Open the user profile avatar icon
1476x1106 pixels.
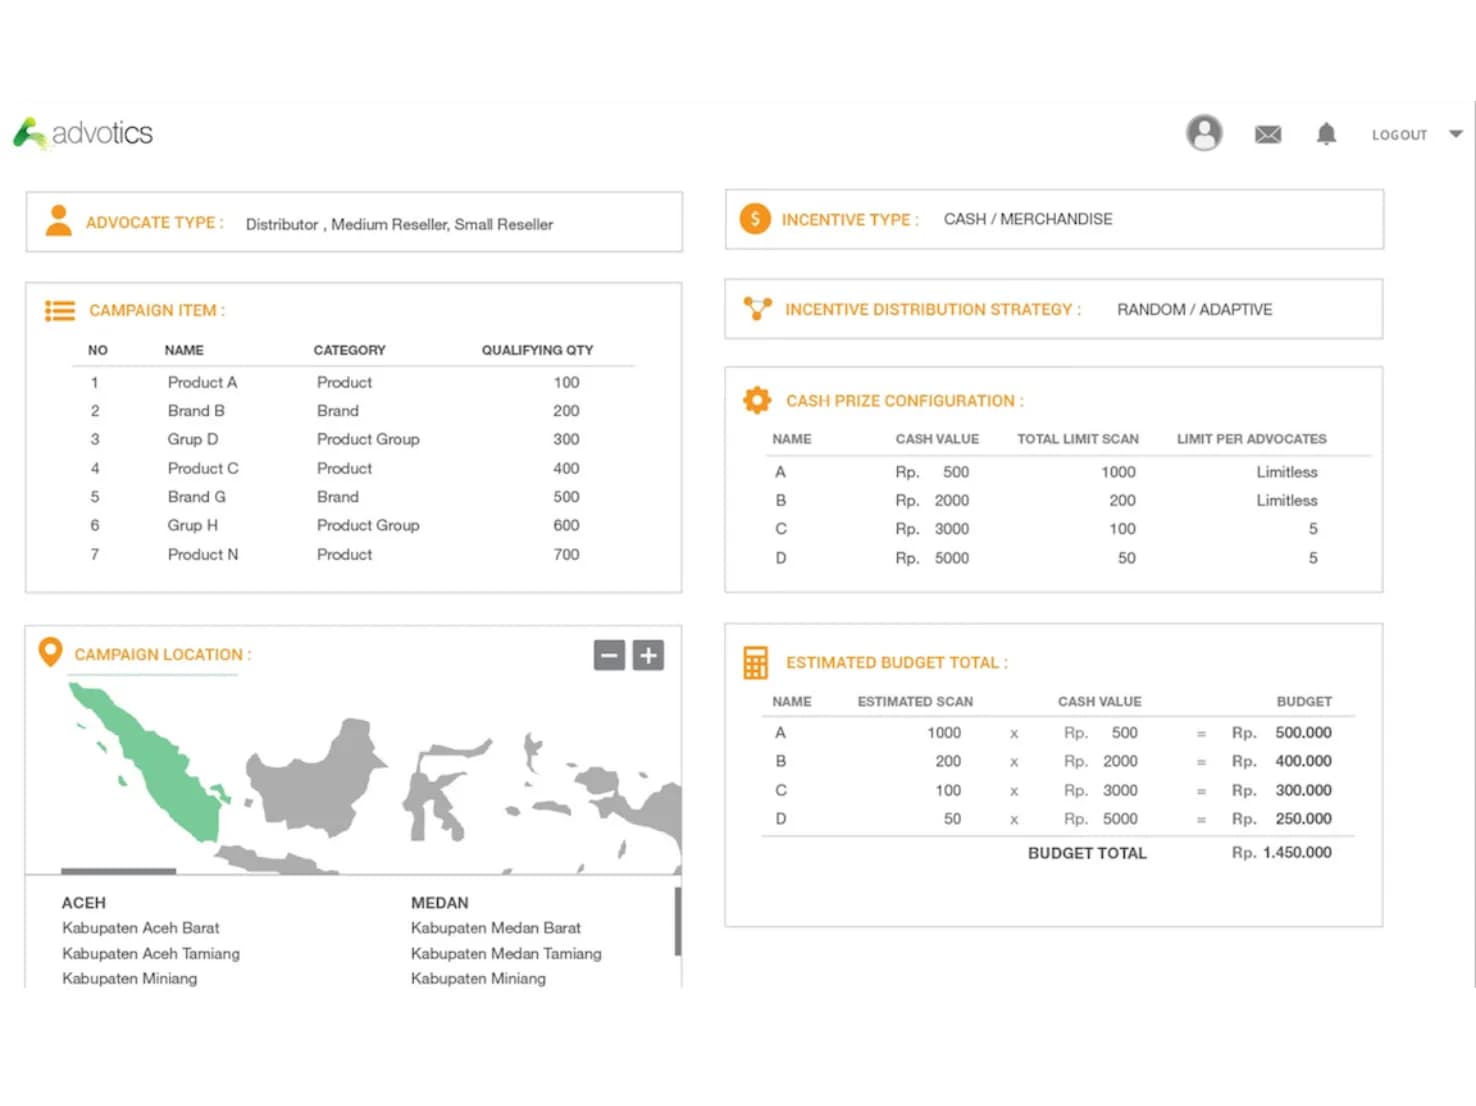point(1204,133)
